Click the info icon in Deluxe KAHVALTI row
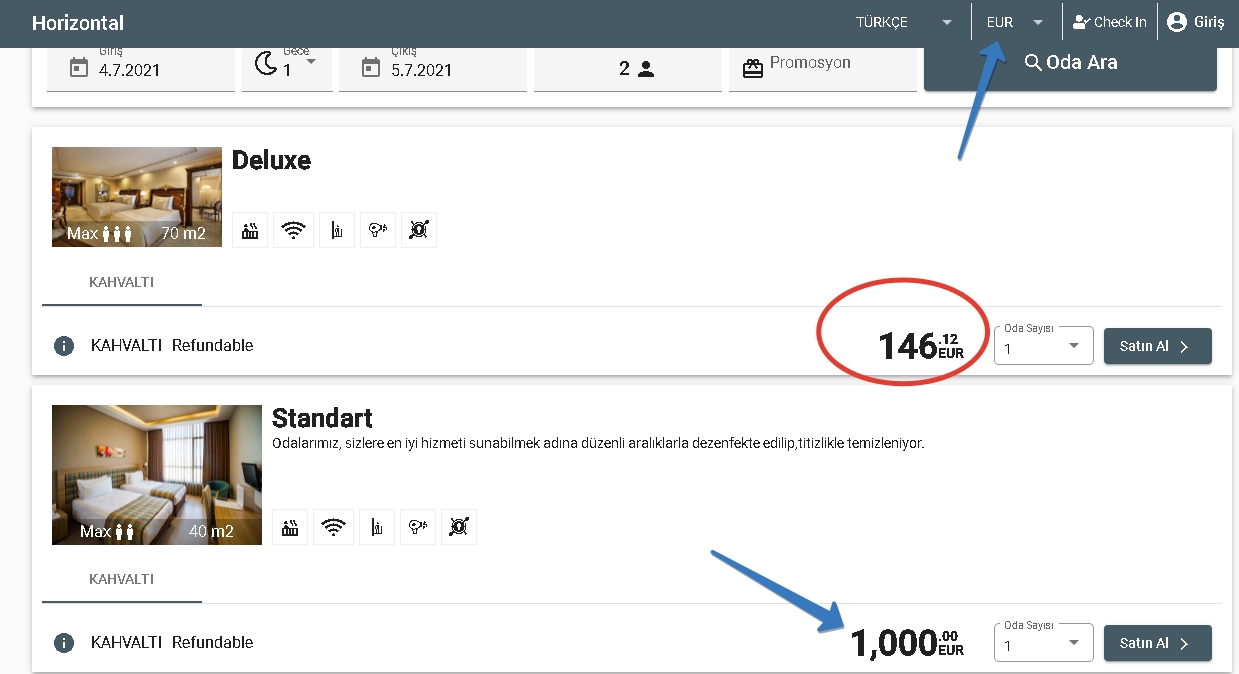The image size is (1239, 674). click(63, 346)
